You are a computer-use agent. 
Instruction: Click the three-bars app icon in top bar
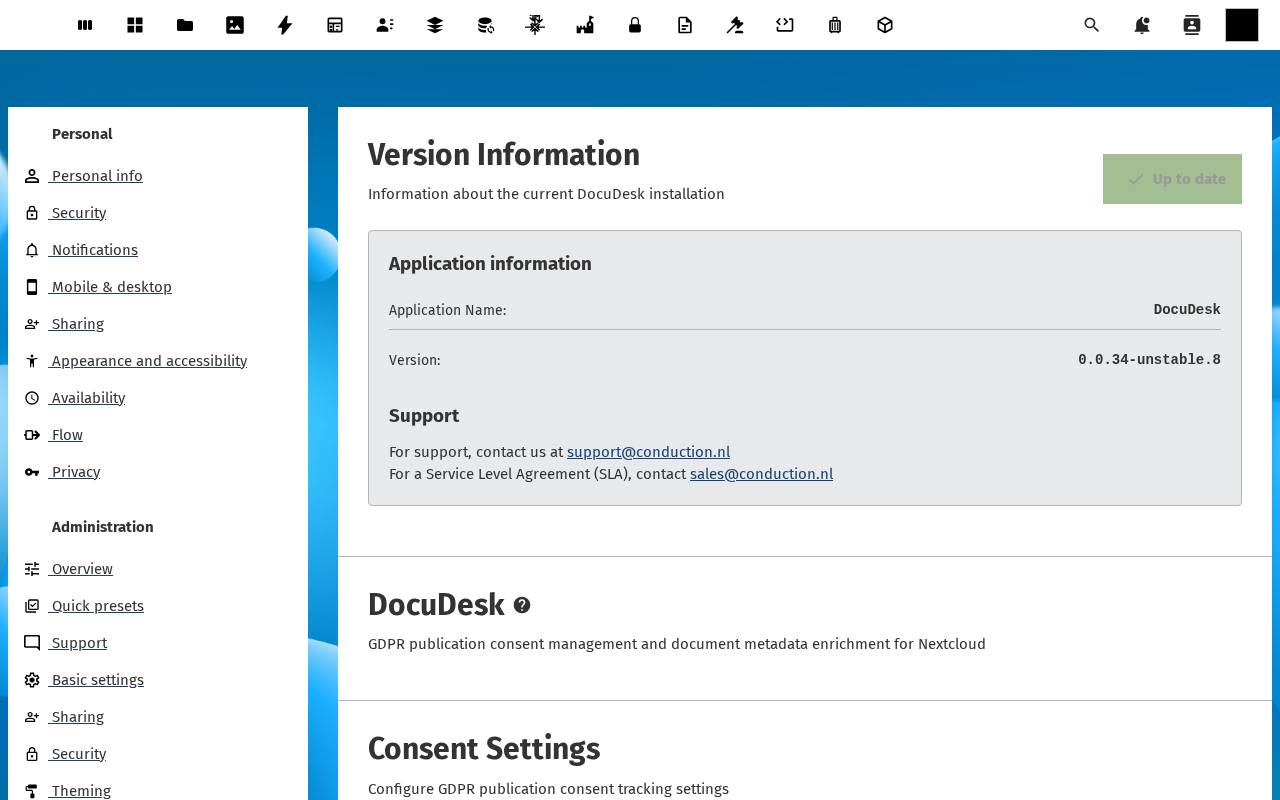[x=85, y=25]
